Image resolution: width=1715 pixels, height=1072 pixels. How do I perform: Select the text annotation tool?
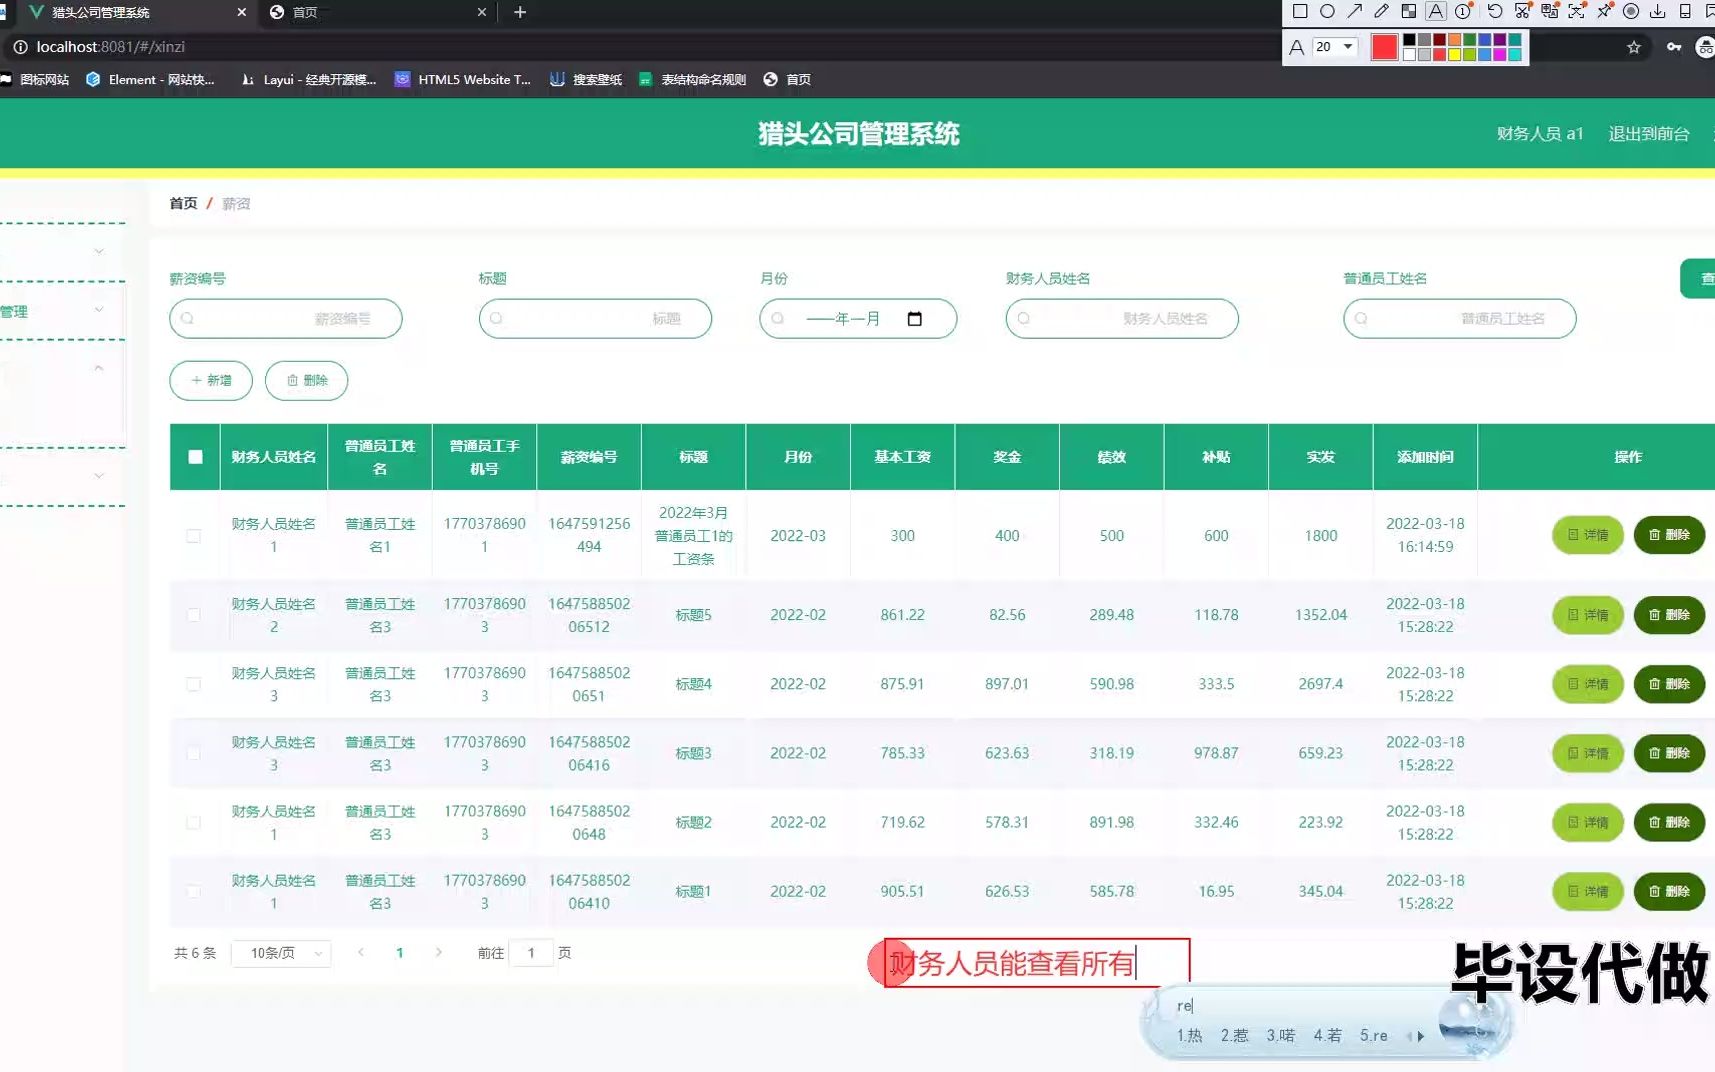(x=1436, y=11)
